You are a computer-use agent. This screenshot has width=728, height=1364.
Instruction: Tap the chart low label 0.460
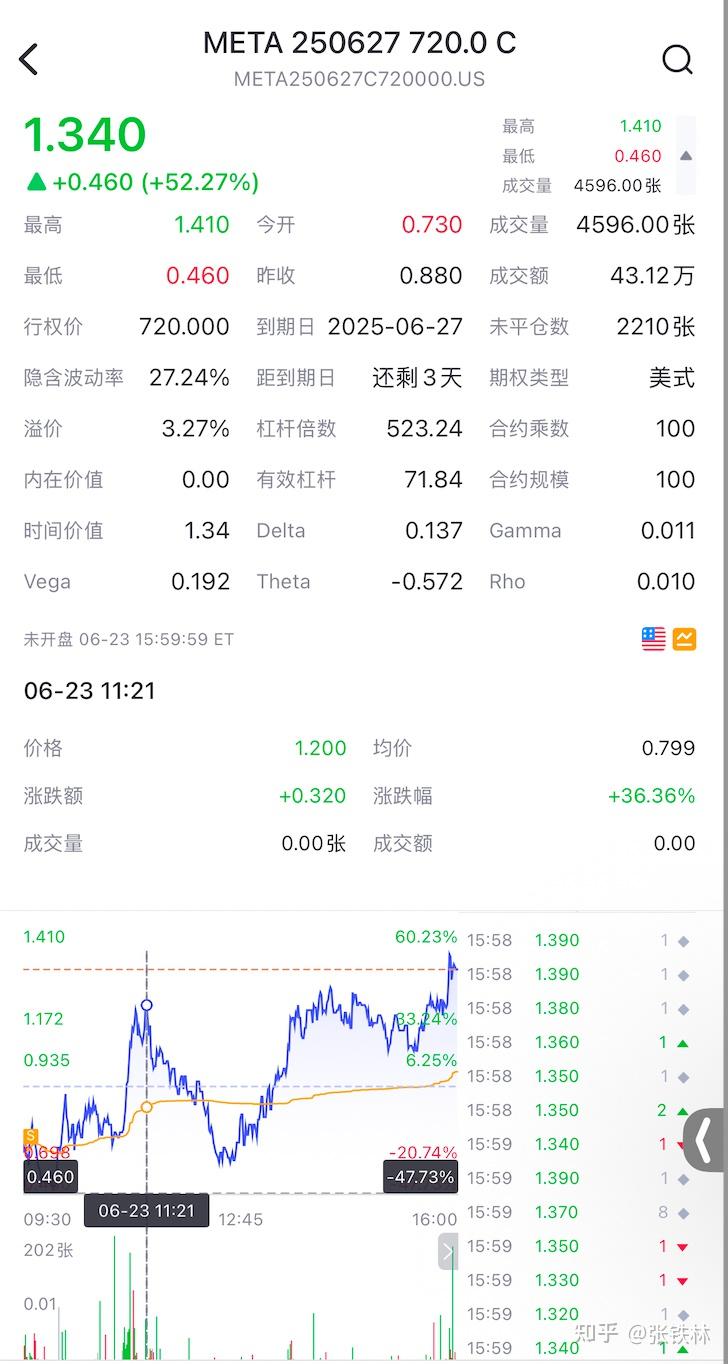point(50,1177)
